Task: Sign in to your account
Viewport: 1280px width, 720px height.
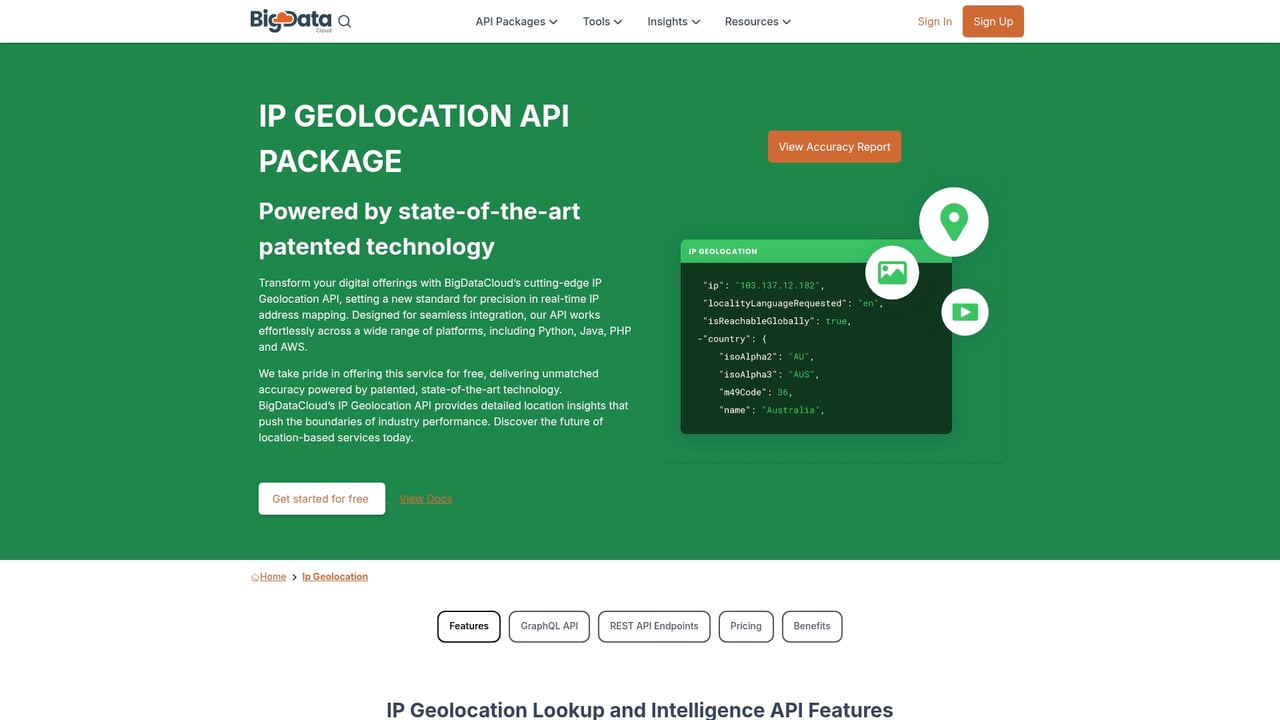Action: (x=934, y=21)
